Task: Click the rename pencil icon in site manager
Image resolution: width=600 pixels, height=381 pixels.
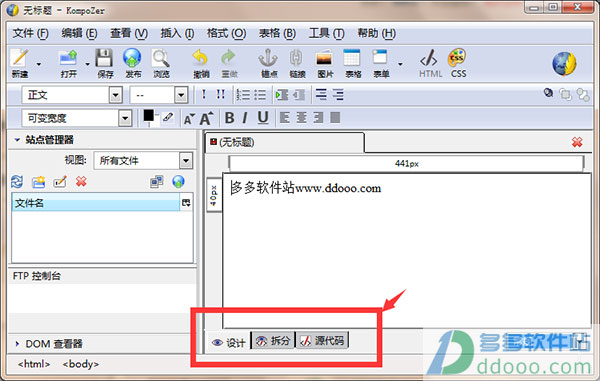Action: pos(60,181)
